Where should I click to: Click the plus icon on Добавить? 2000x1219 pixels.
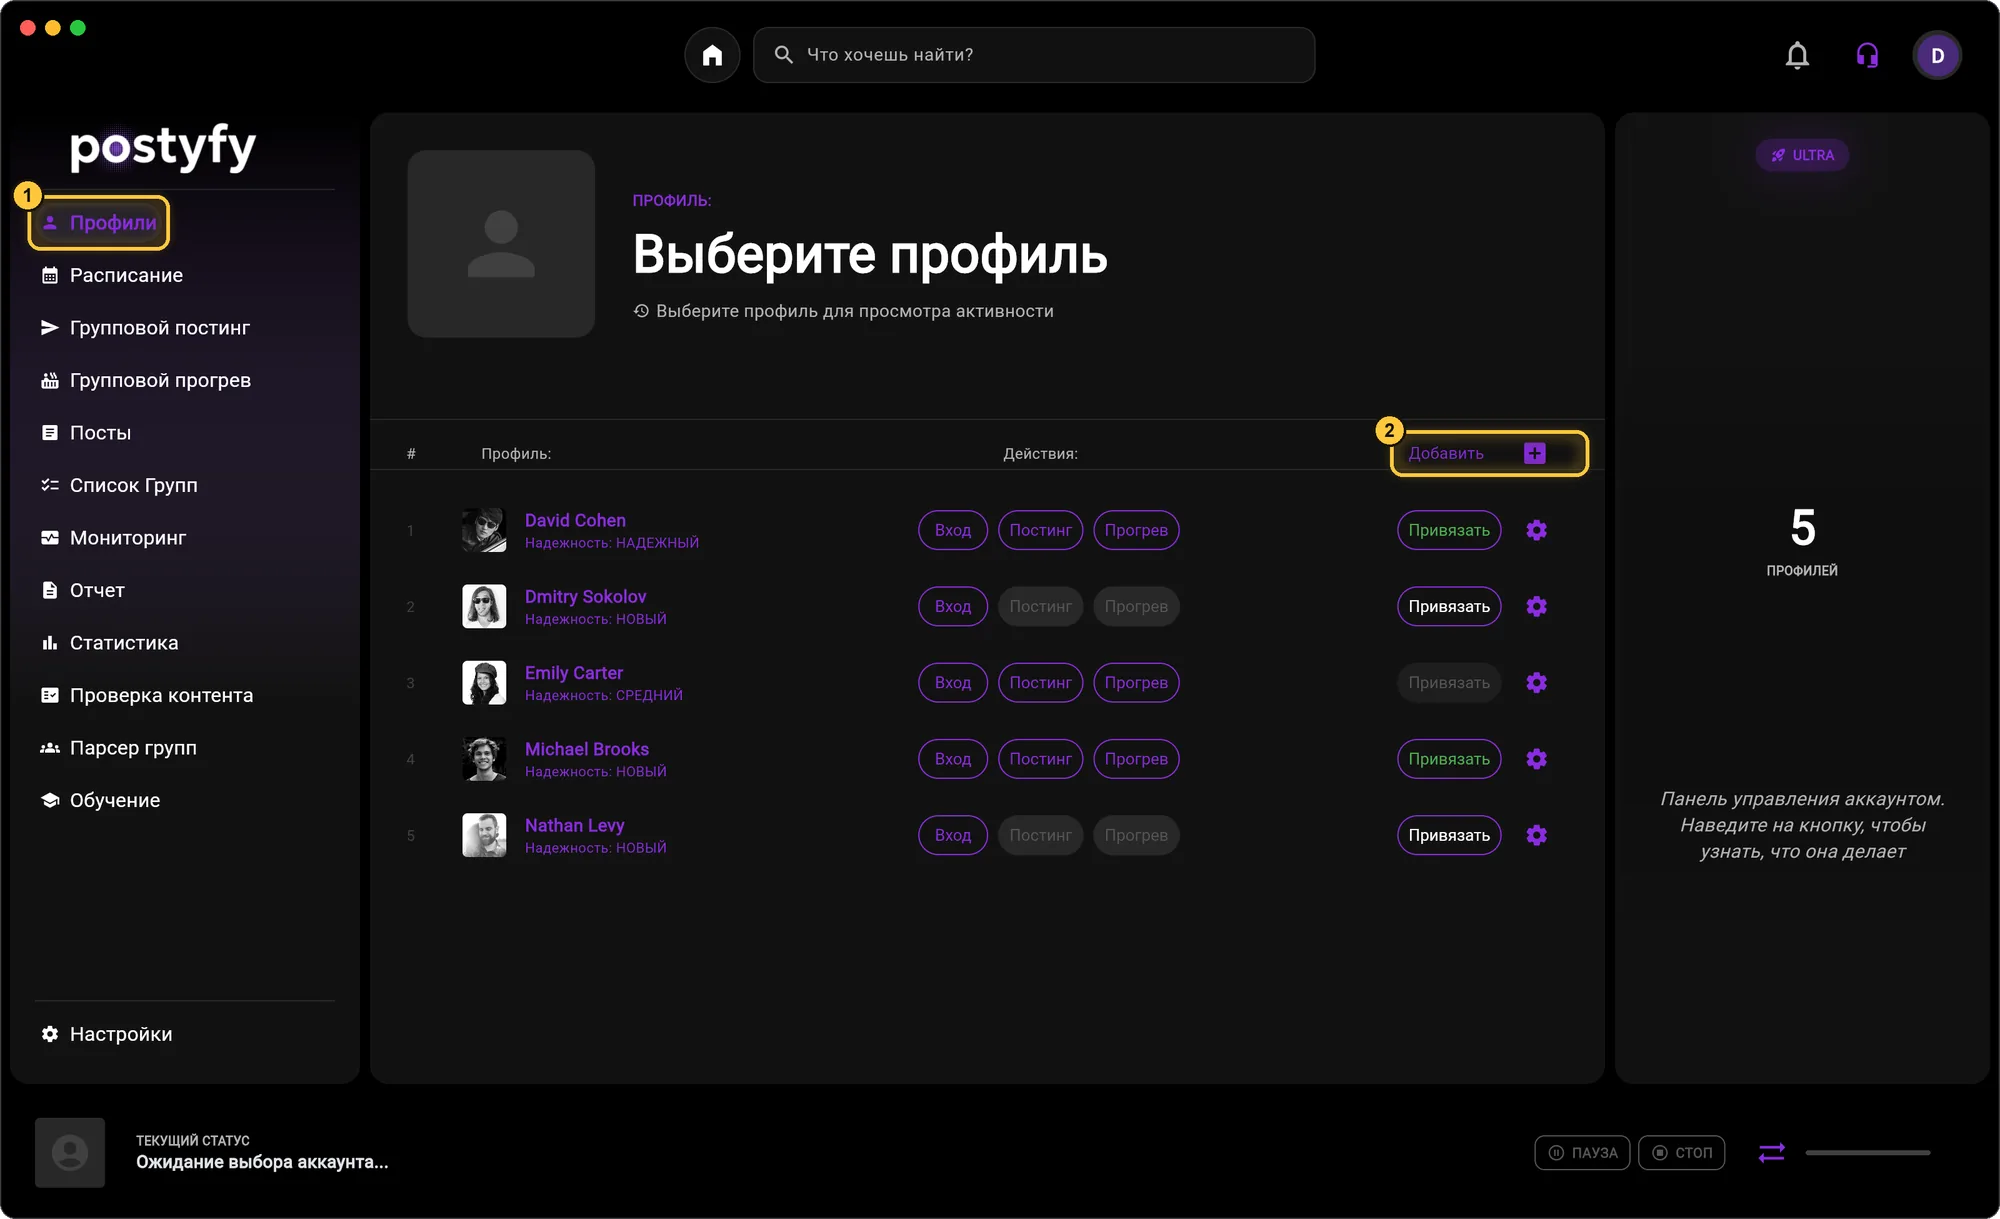click(x=1535, y=453)
